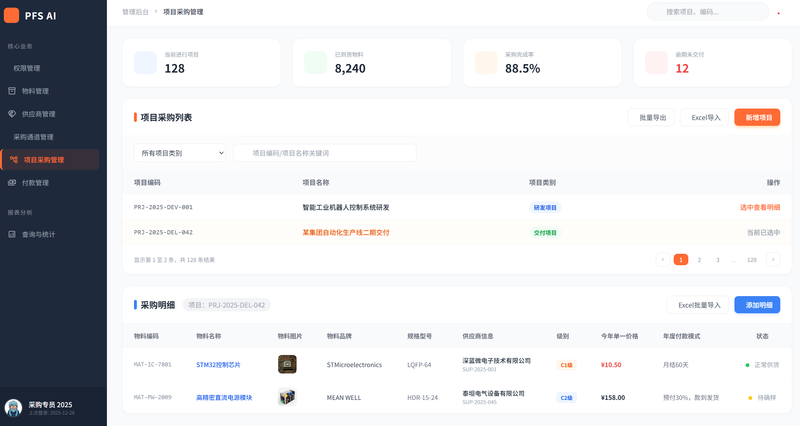
Task: Go to next page with right chevron
Action: (x=773, y=260)
